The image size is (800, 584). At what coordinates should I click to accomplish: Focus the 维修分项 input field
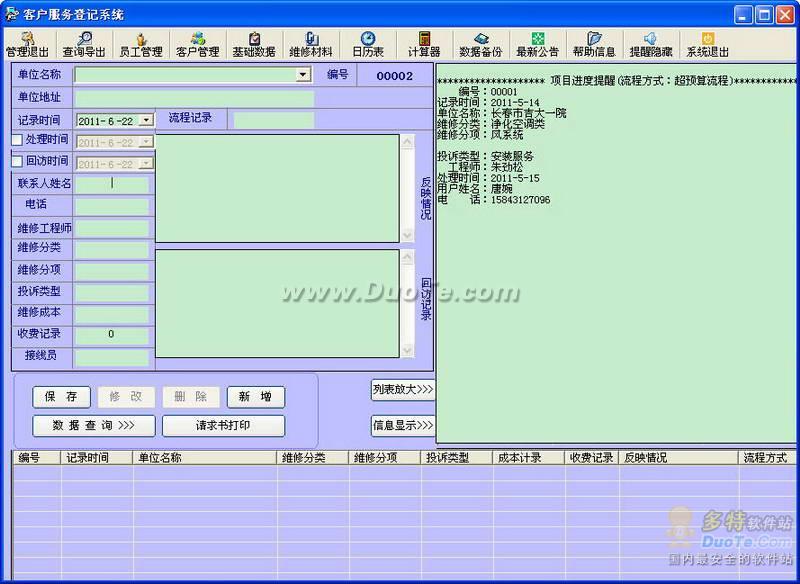click(x=112, y=271)
